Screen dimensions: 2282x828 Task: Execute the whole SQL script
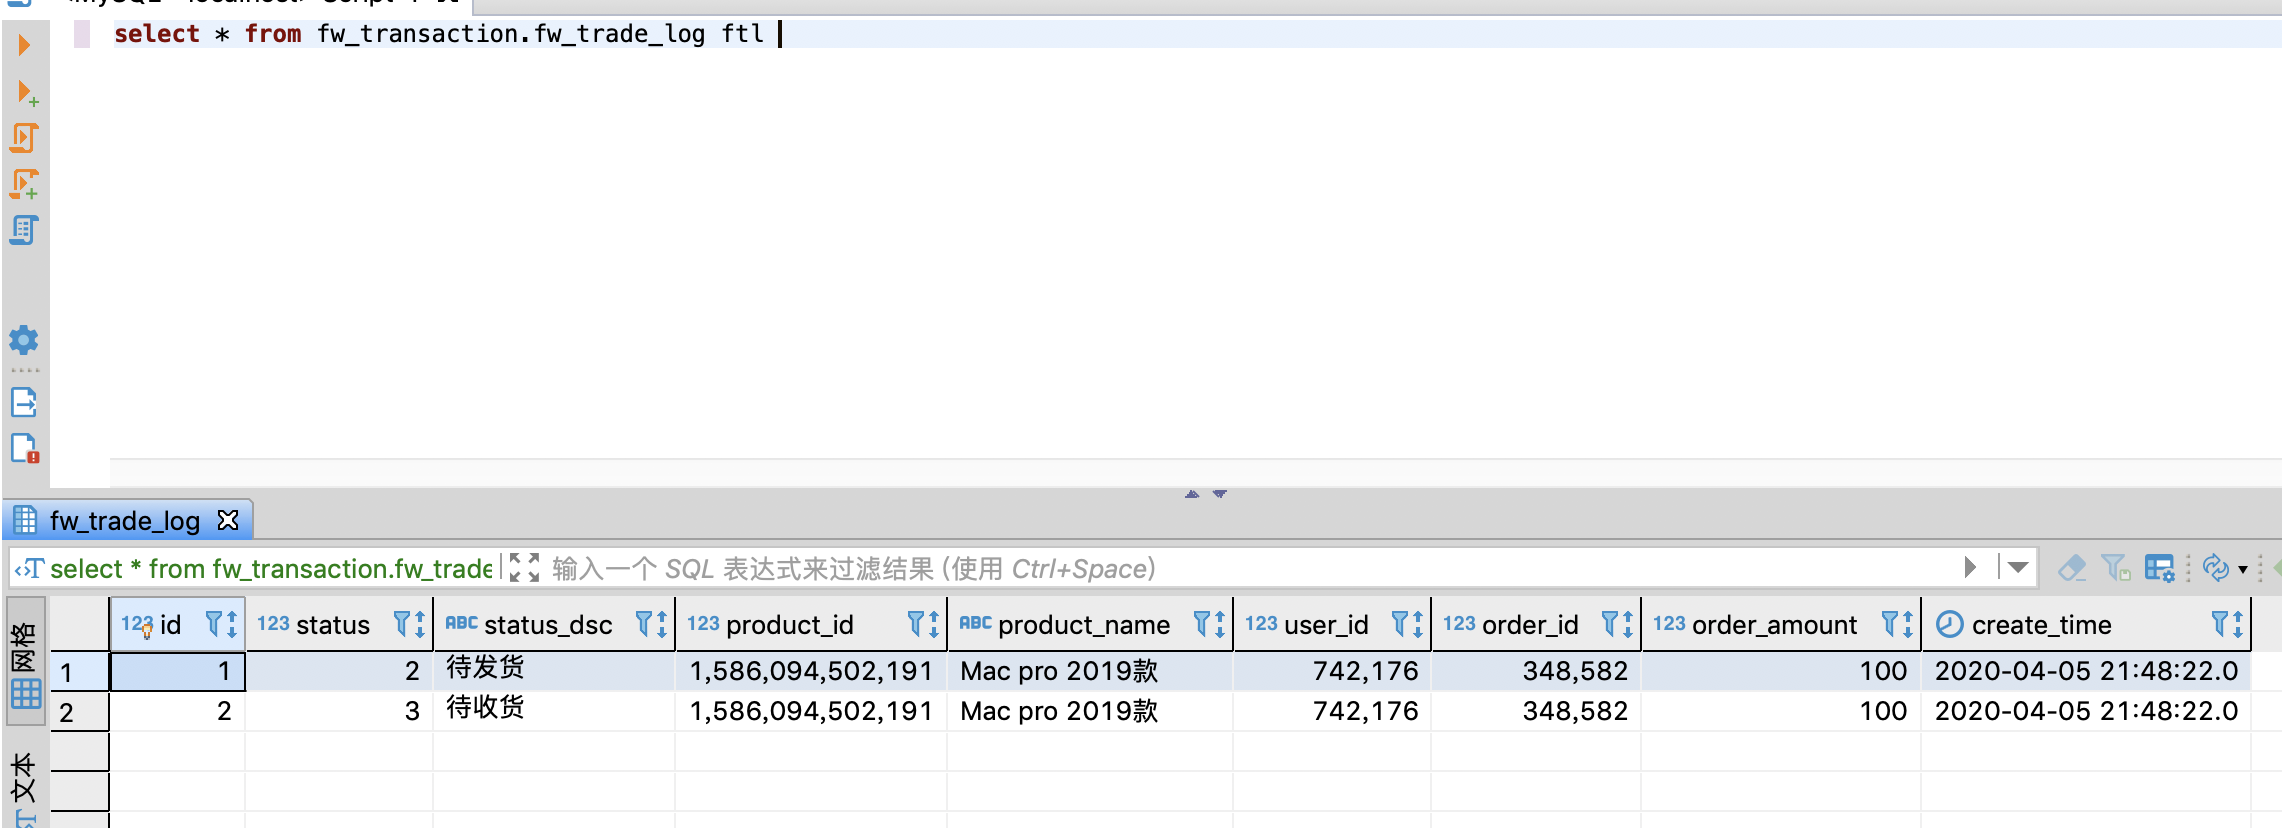24,138
